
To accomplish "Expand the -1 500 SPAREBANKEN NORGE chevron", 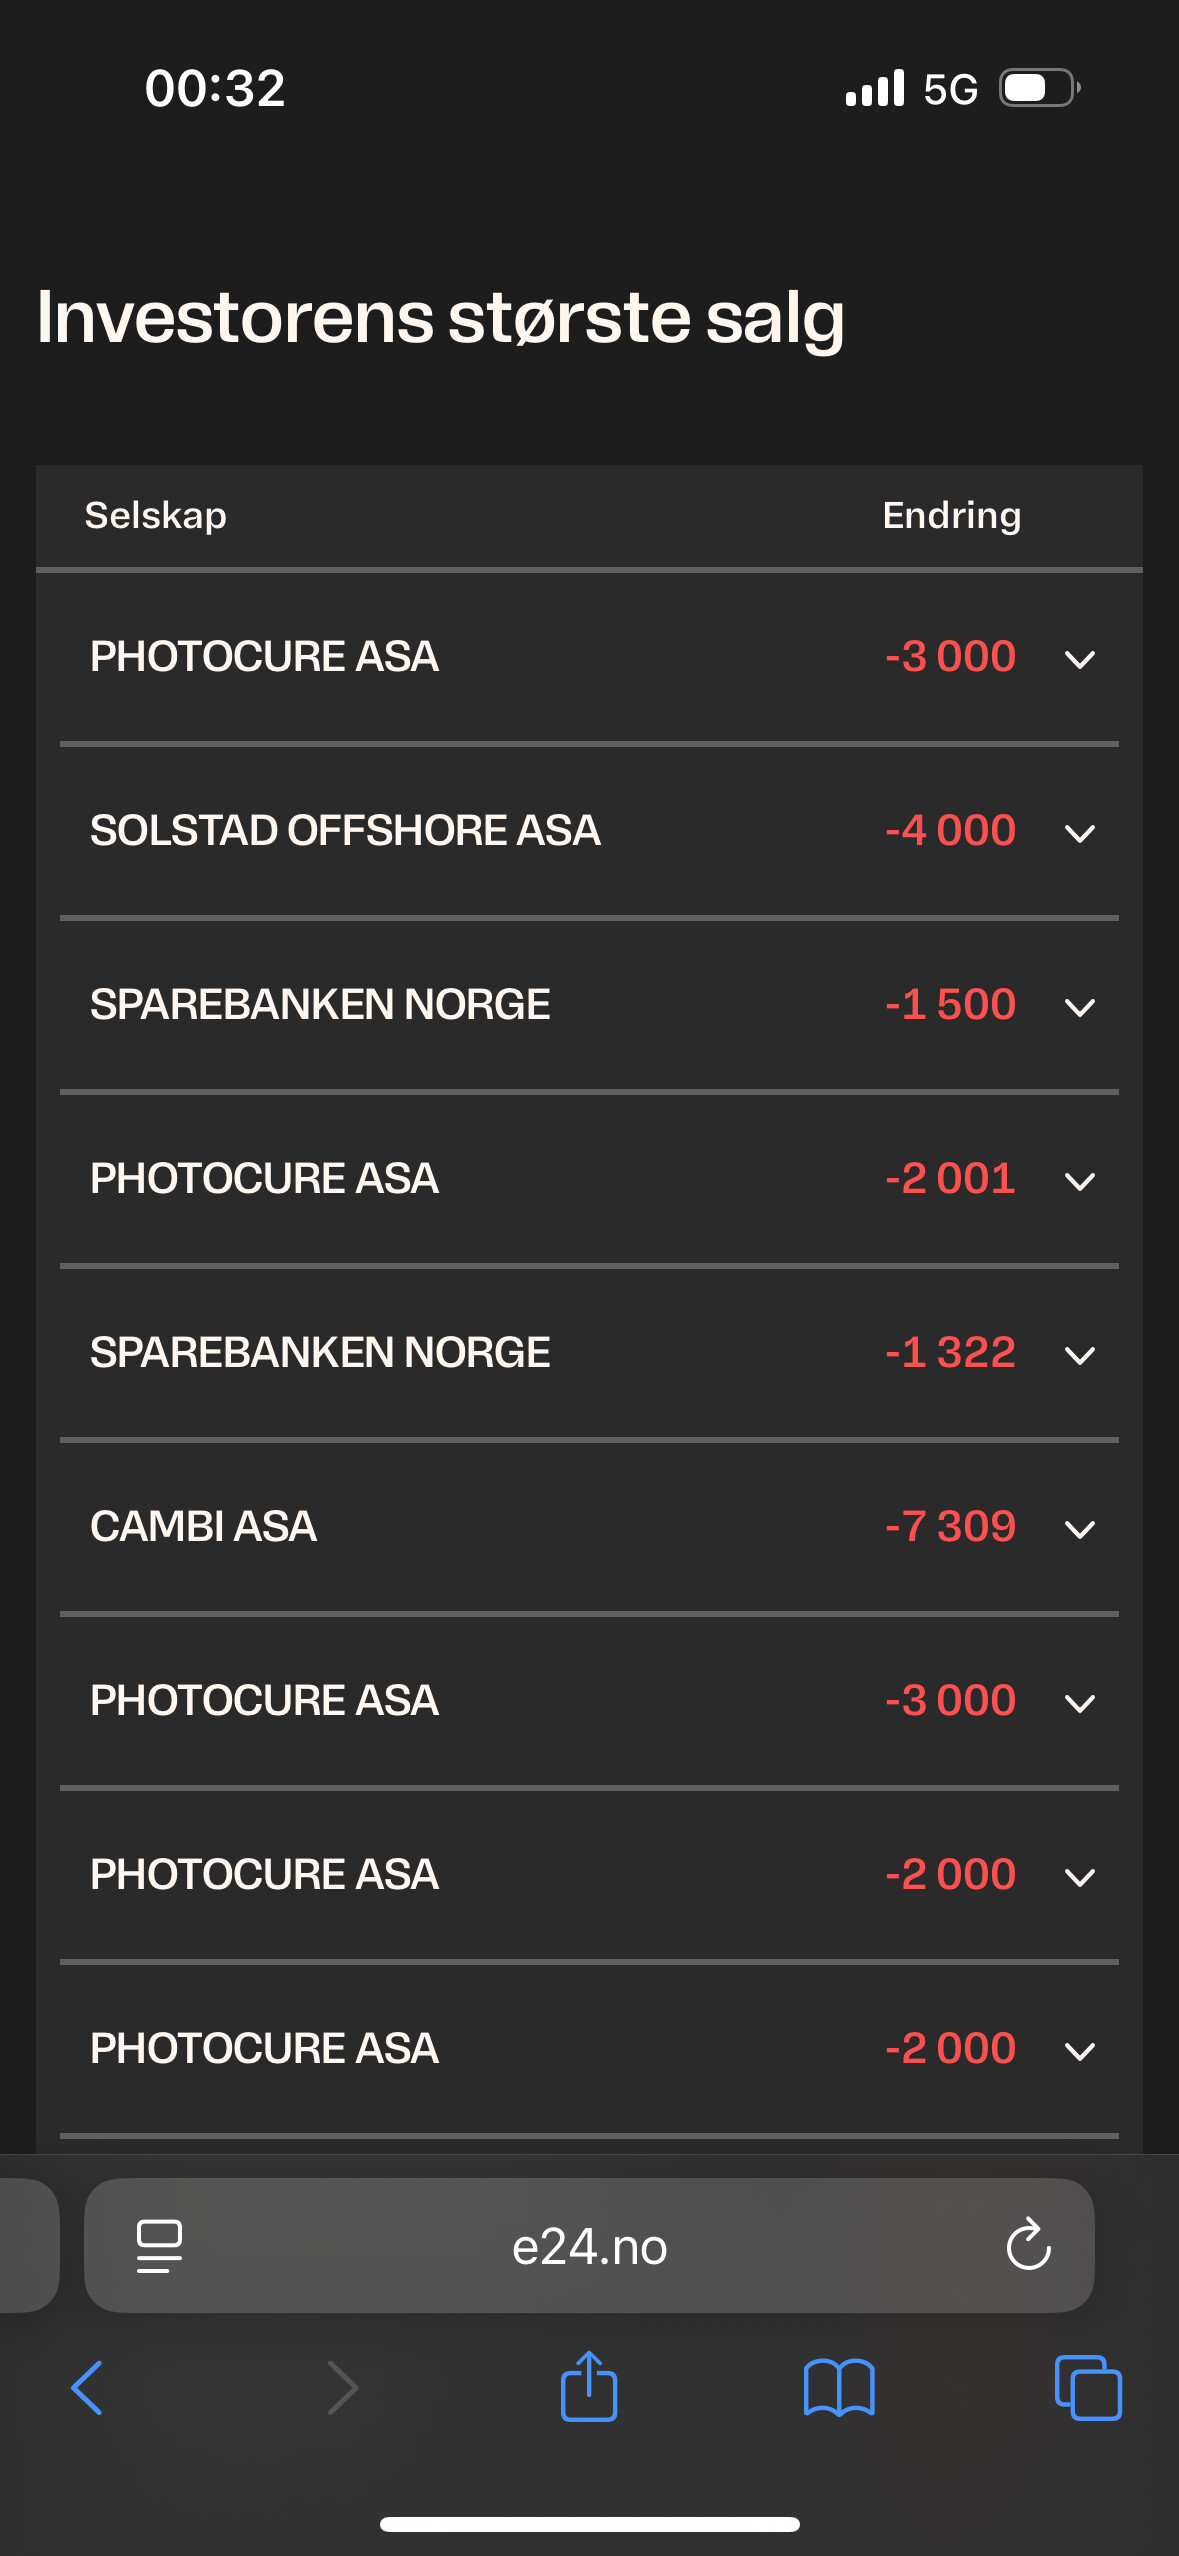I will (1080, 1007).
